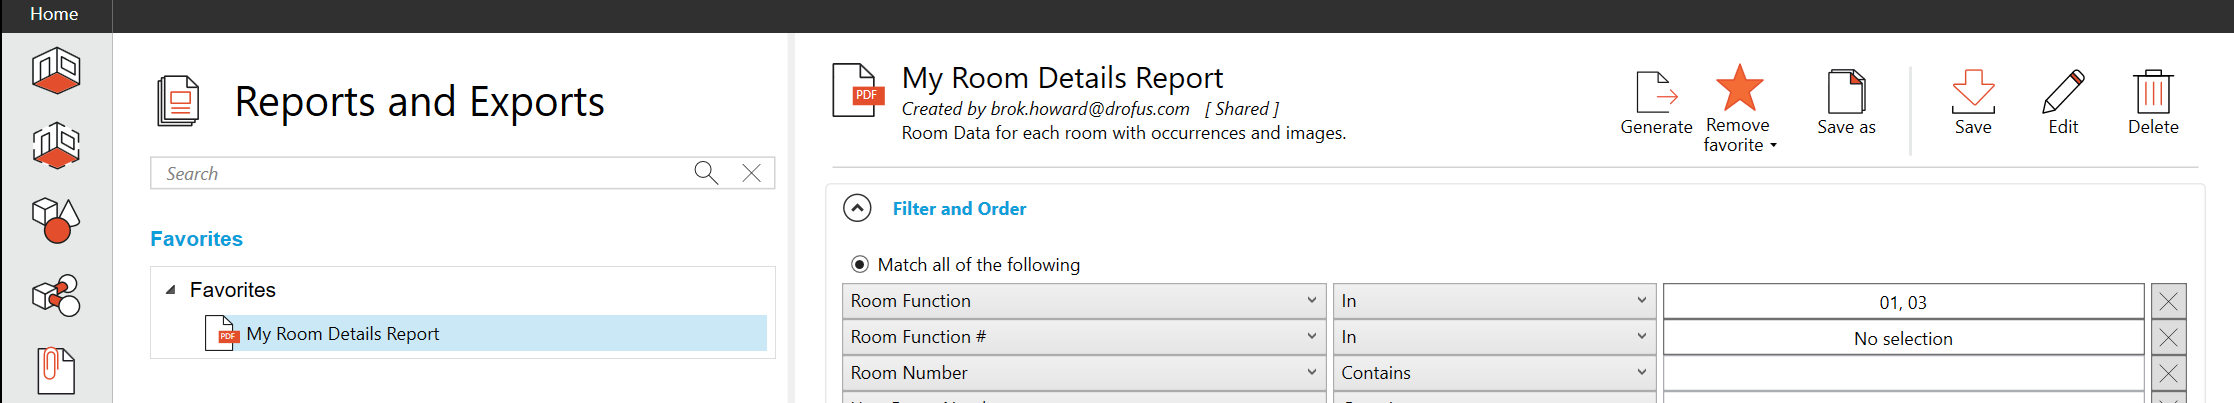Collapse the Favorites tree node
The width and height of the screenshot is (2234, 403).
(x=171, y=290)
